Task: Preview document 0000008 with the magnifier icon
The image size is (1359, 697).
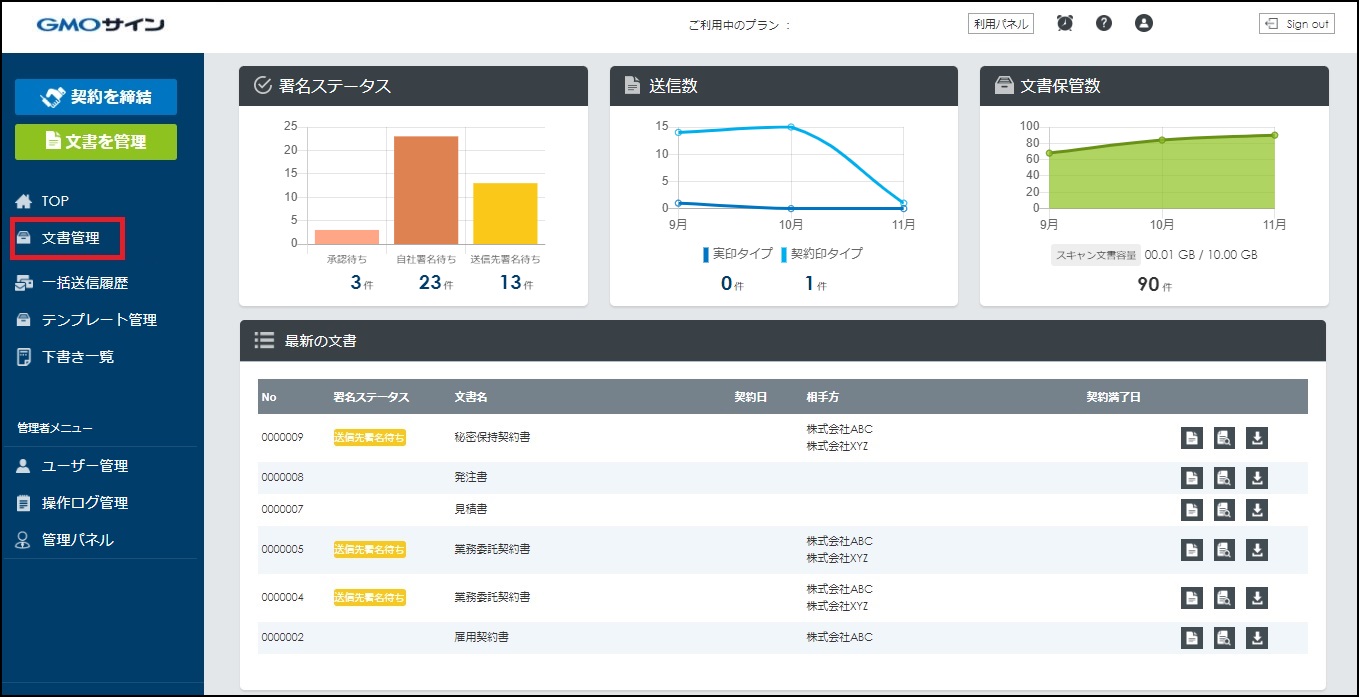Action: click(1224, 478)
